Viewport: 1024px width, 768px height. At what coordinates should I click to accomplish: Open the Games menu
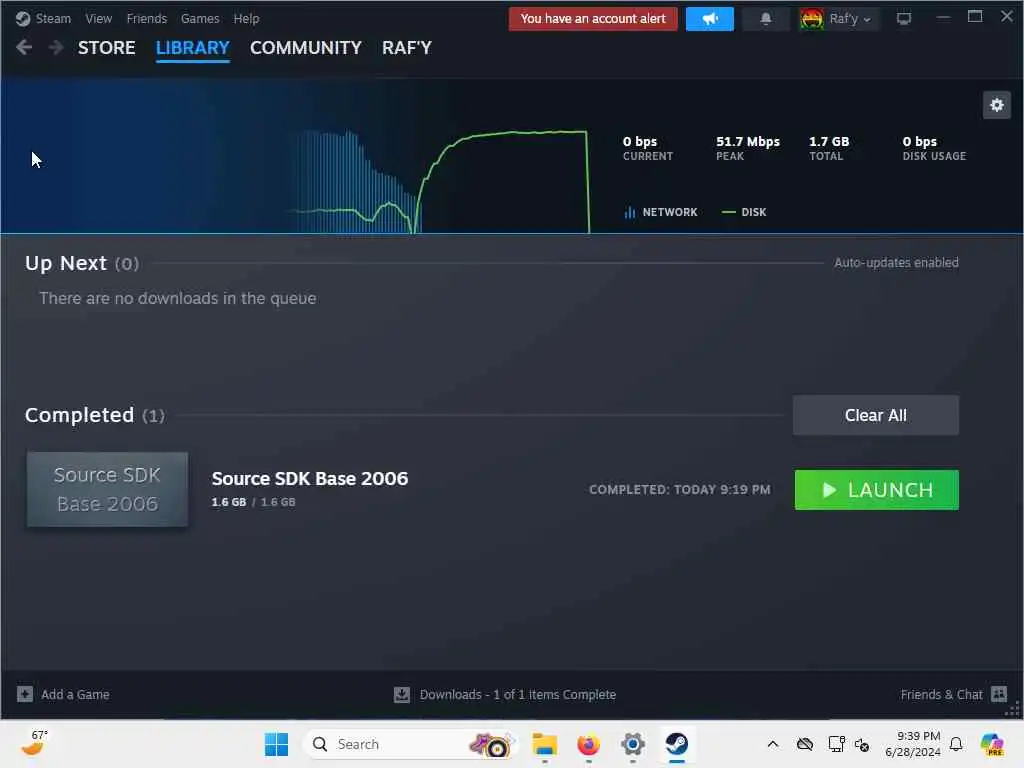(200, 18)
